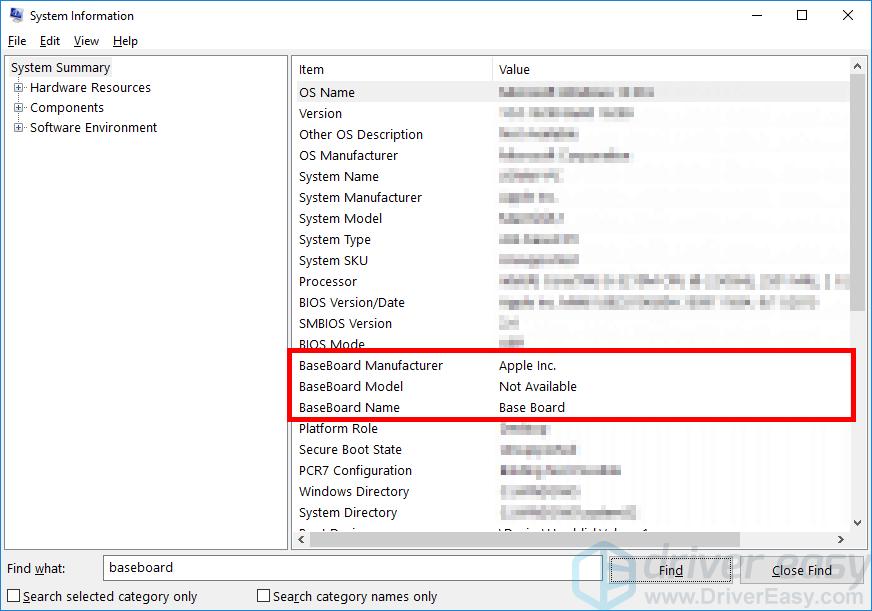This screenshot has width=872, height=611.
Task: Click the left scroll arrow on the horizontal scrollbar
Action: [x=301, y=539]
